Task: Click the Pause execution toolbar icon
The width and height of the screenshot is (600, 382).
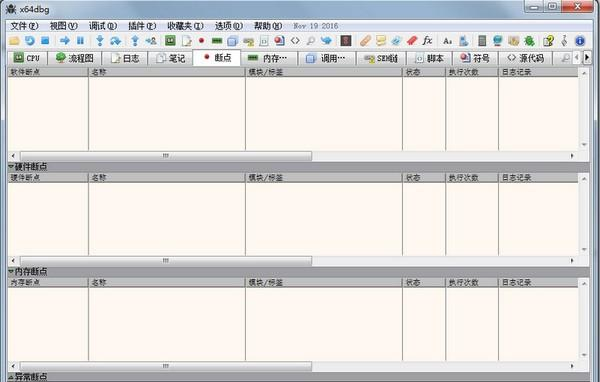Action: pos(80,41)
